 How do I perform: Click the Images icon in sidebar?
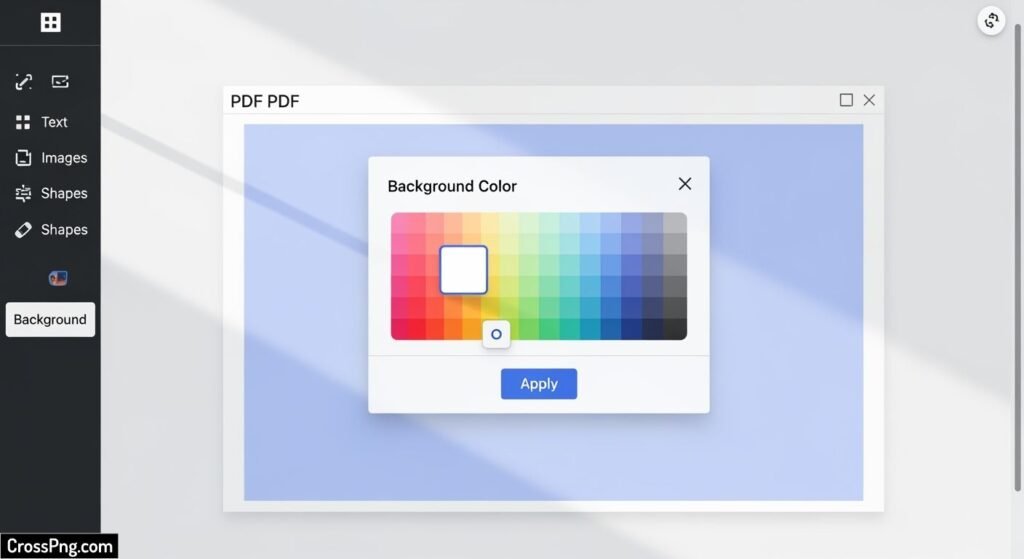click(23, 157)
